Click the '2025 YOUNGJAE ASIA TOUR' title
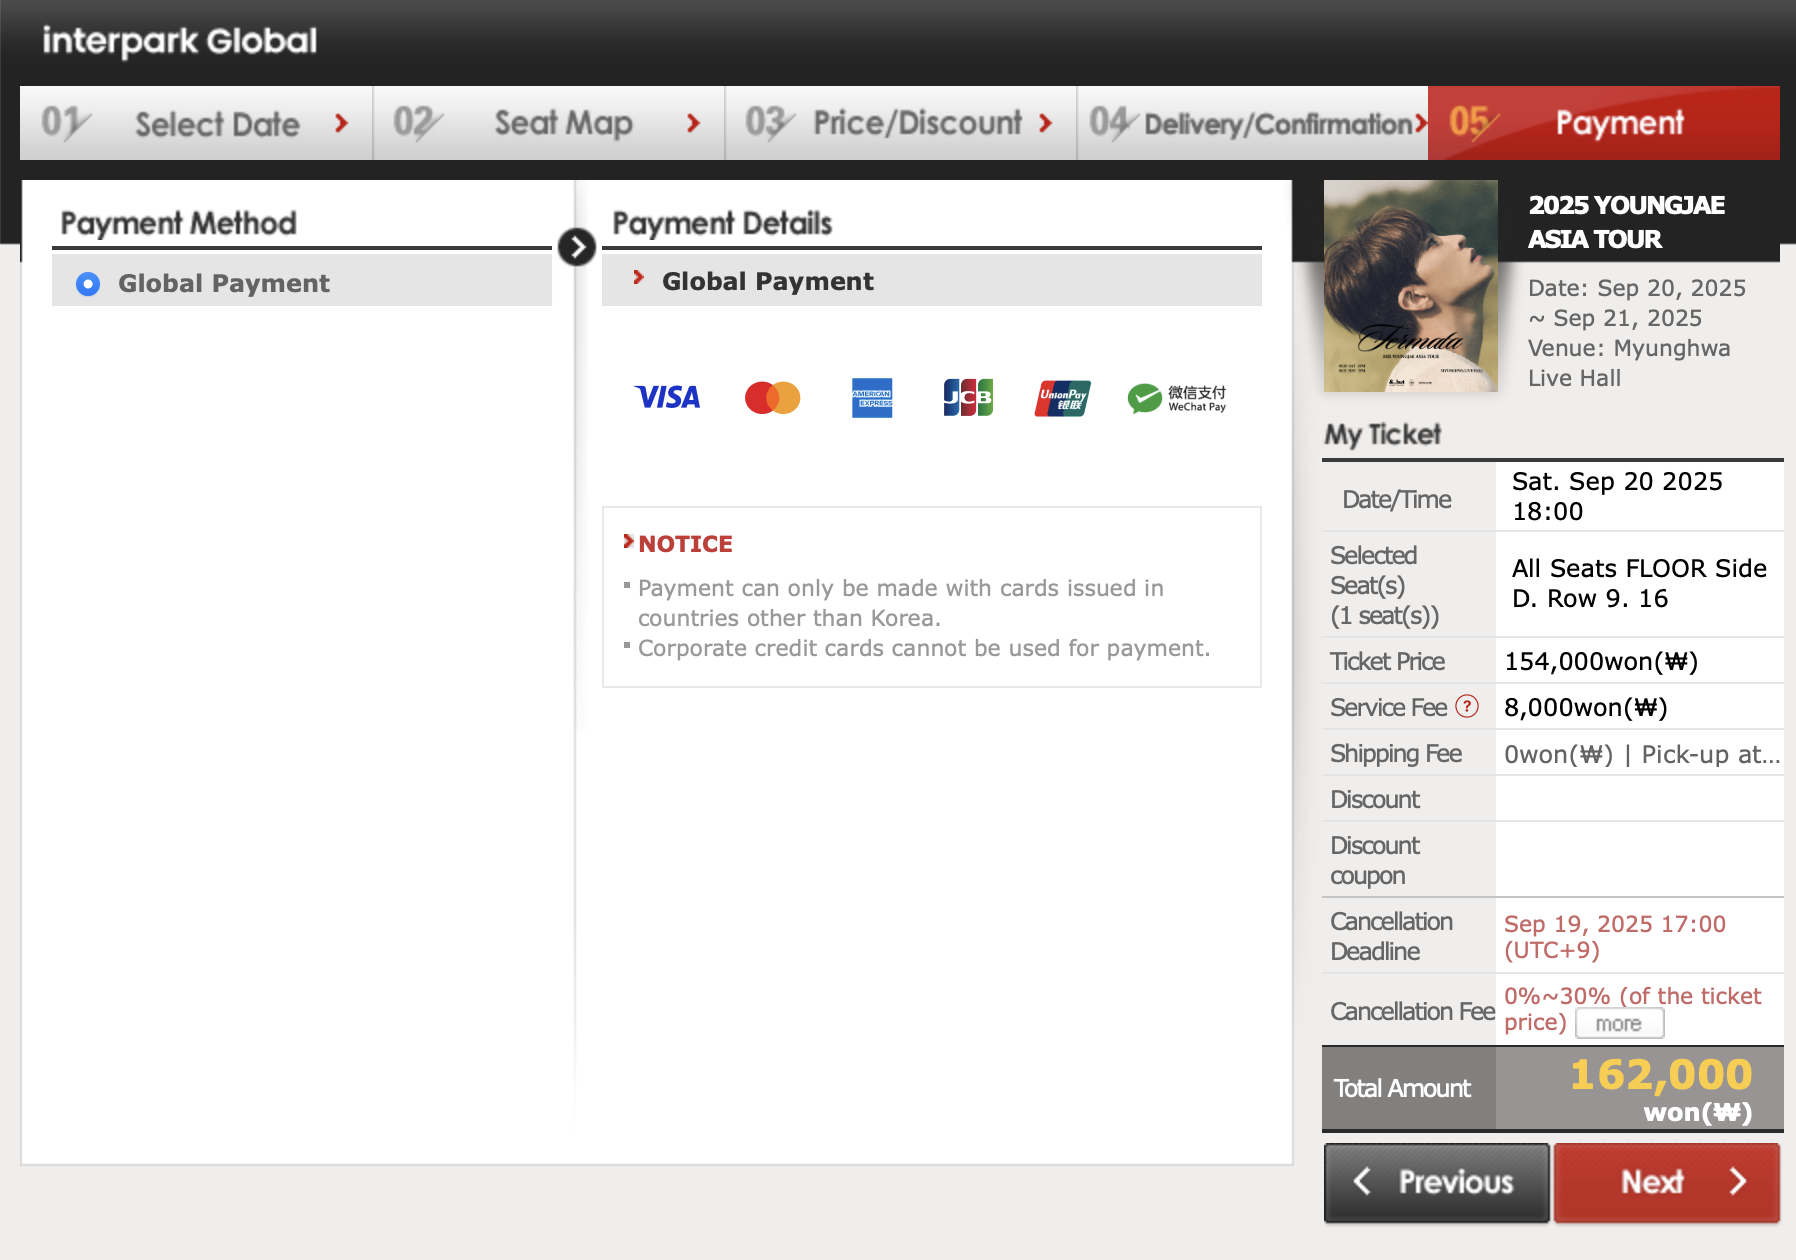 (1627, 222)
